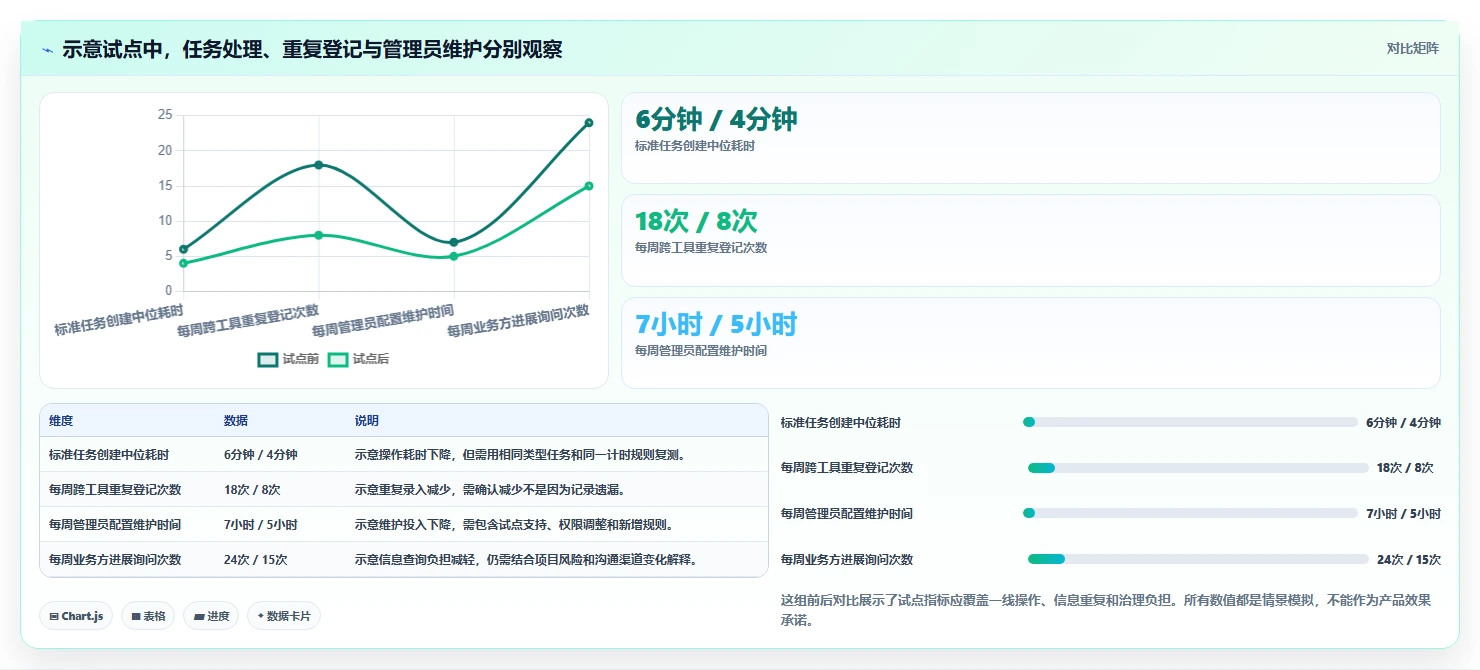Click the 试点前 data point at 7
The image size is (1480, 670).
[x=454, y=242]
